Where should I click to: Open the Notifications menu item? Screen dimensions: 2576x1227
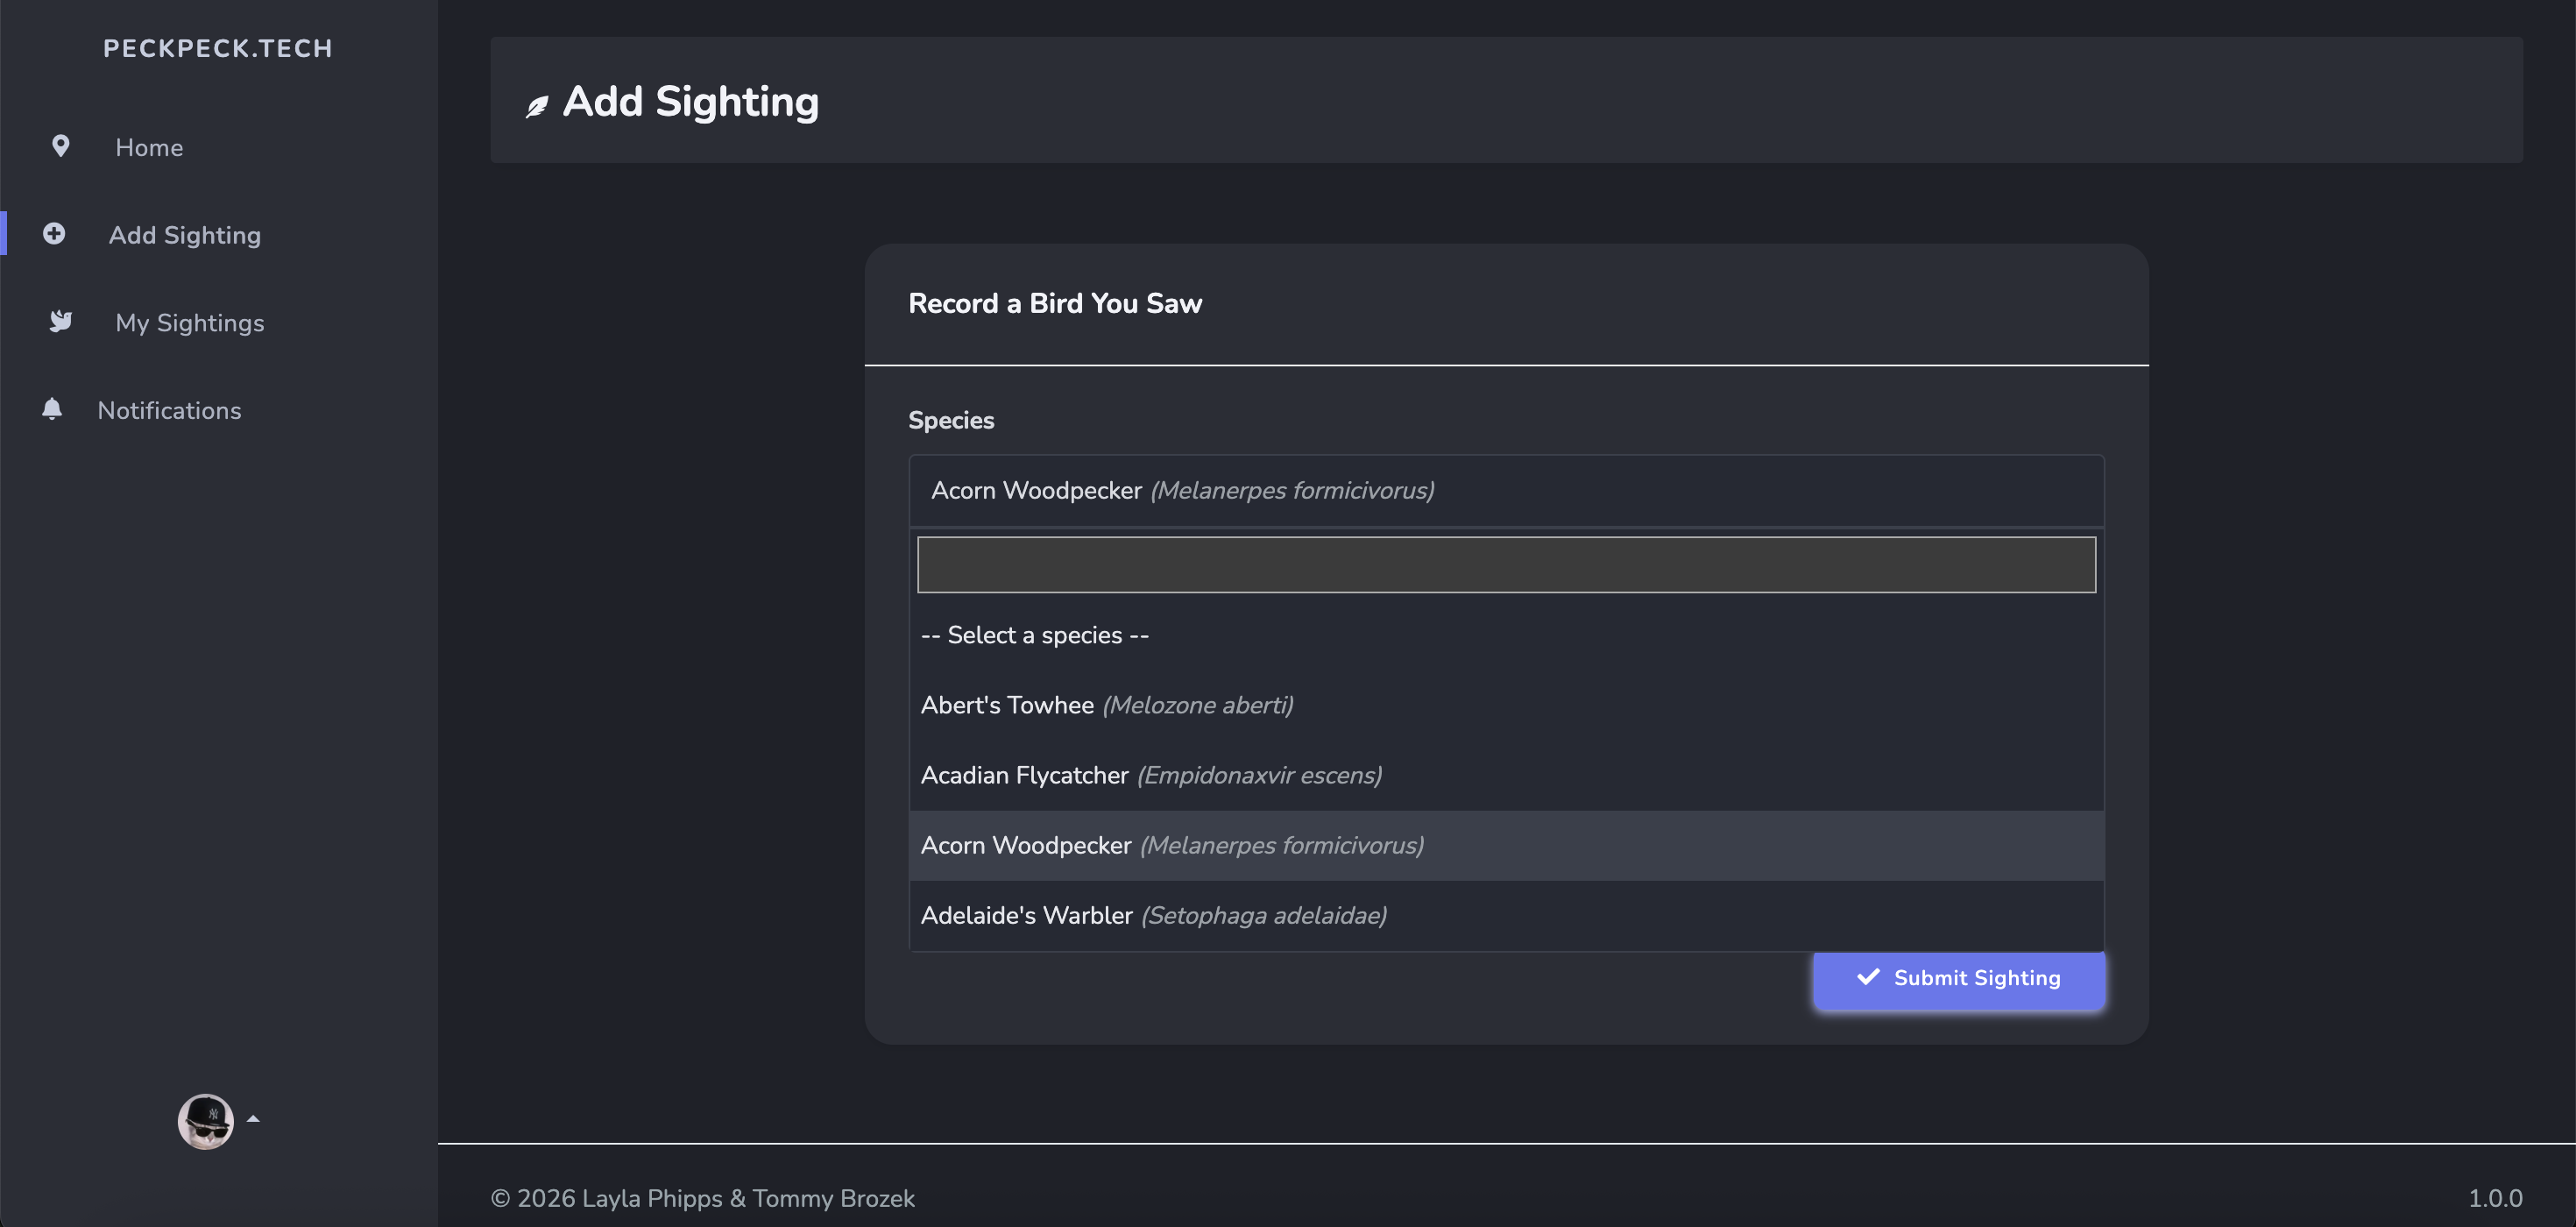click(x=169, y=410)
